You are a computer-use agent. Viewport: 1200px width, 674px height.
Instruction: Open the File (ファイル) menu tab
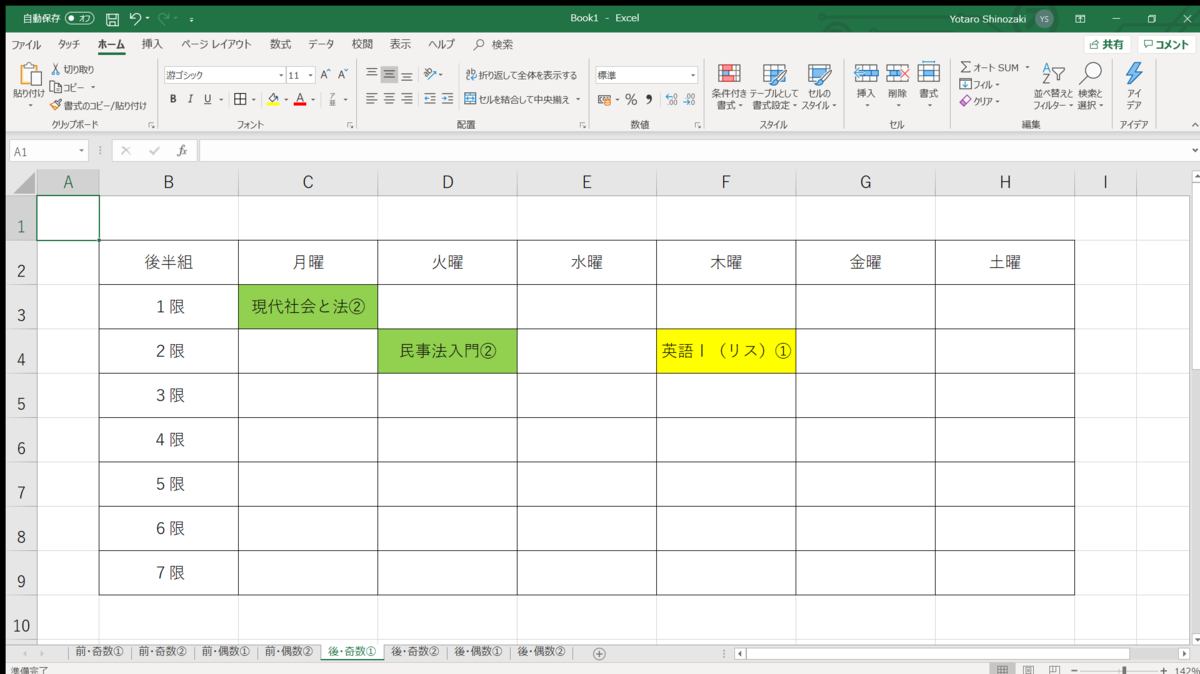26,44
